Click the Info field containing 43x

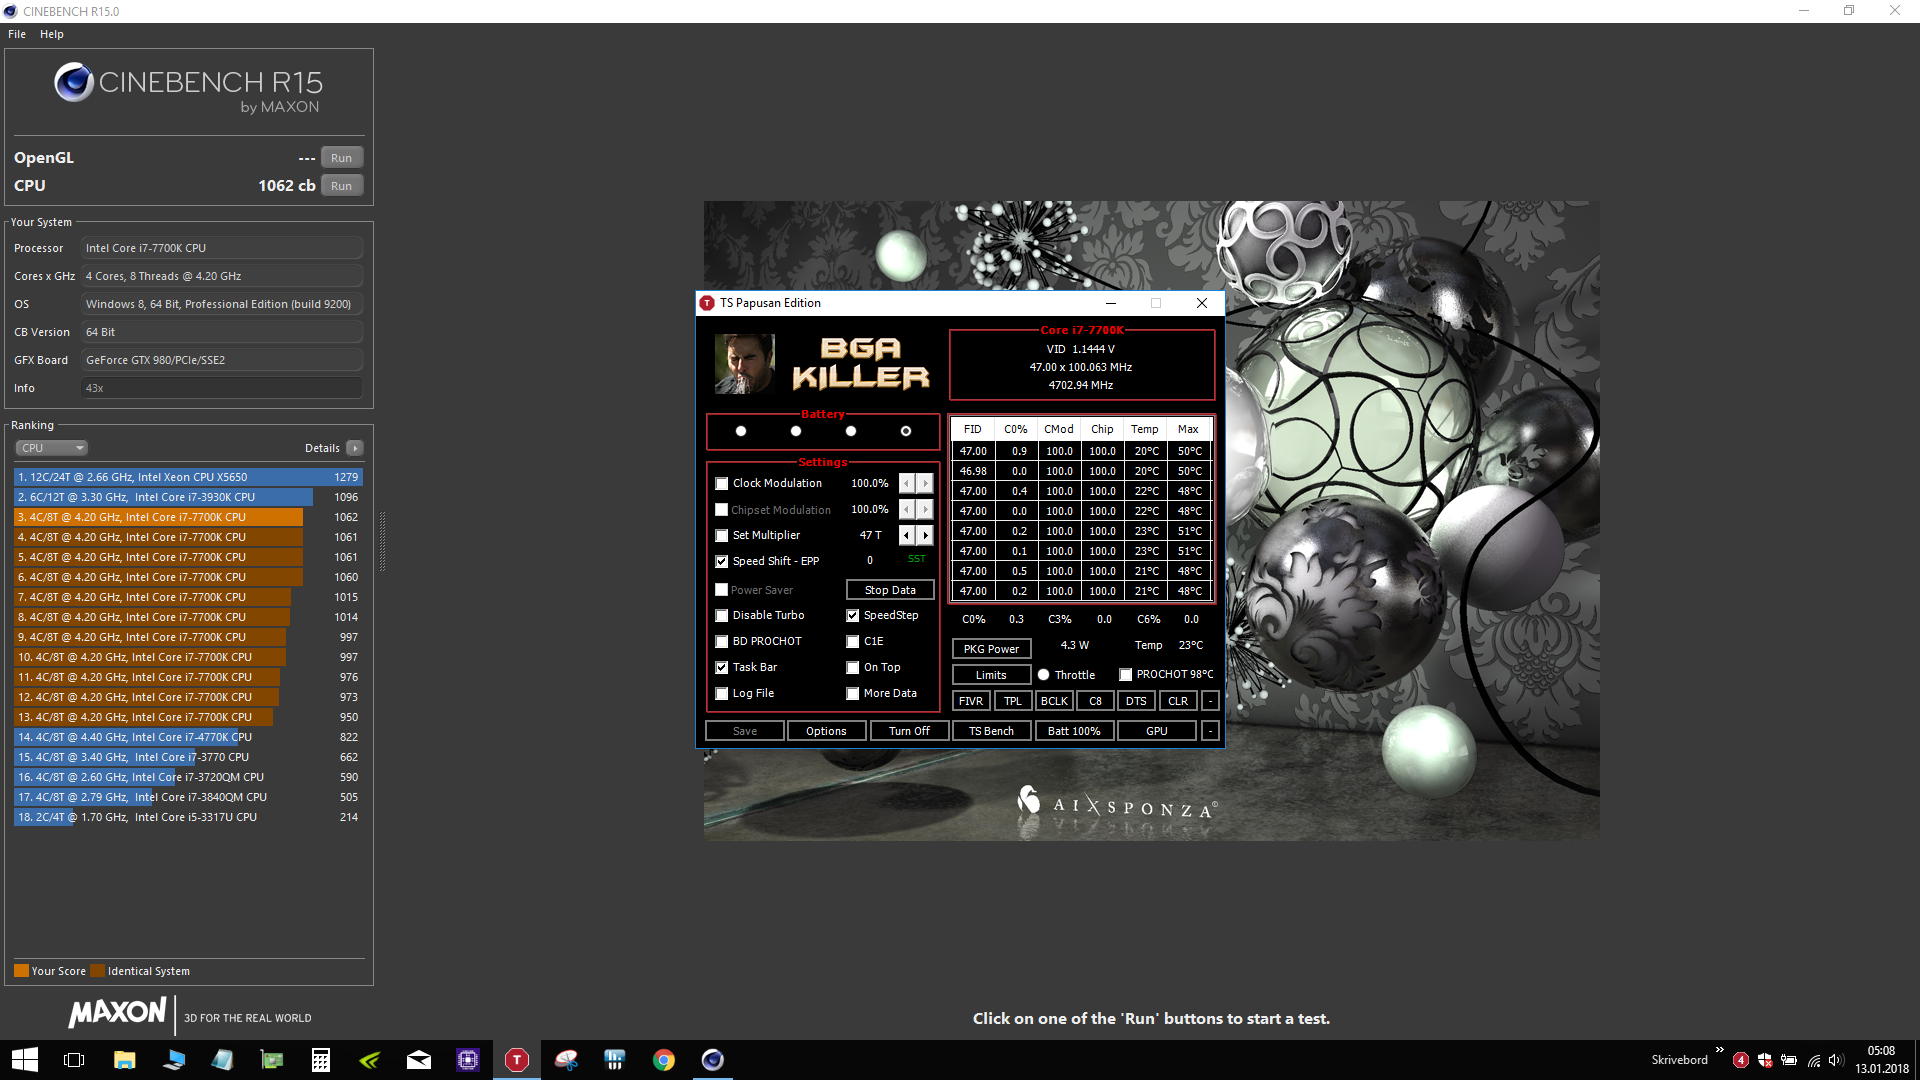[221, 388]
